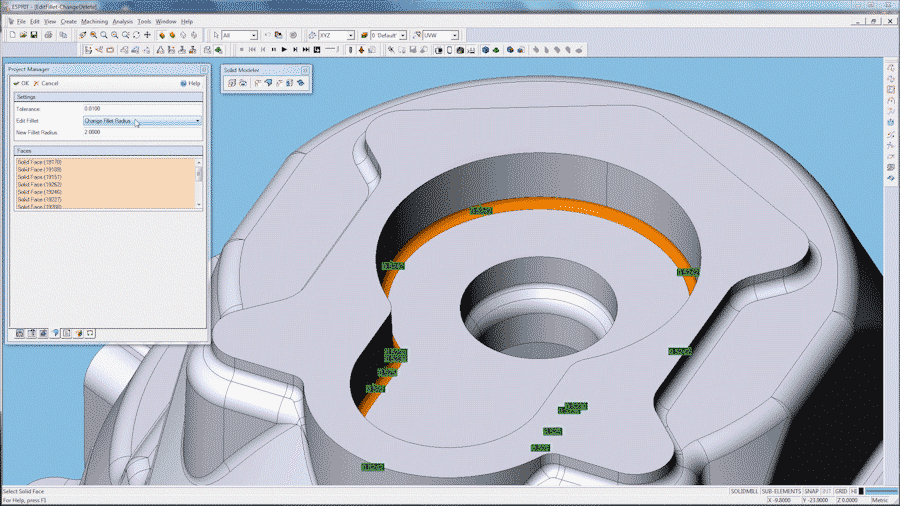
Task: Click the layers icon beside 0 'Default'
Action: pos(364,35)
